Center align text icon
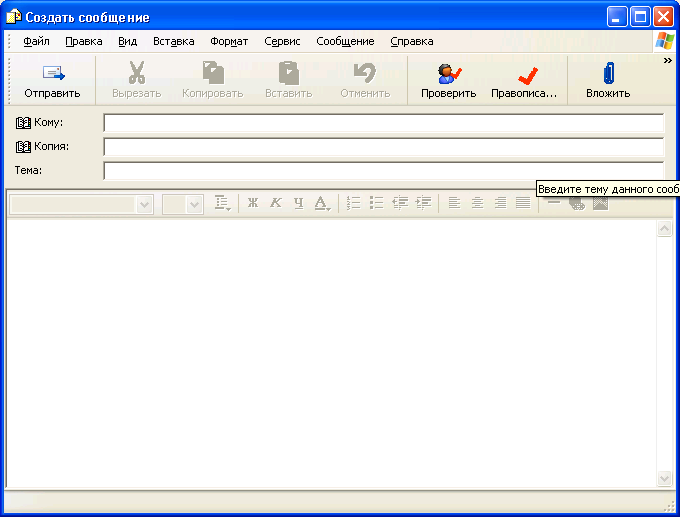680x517 pixels. tap(477, 203)
